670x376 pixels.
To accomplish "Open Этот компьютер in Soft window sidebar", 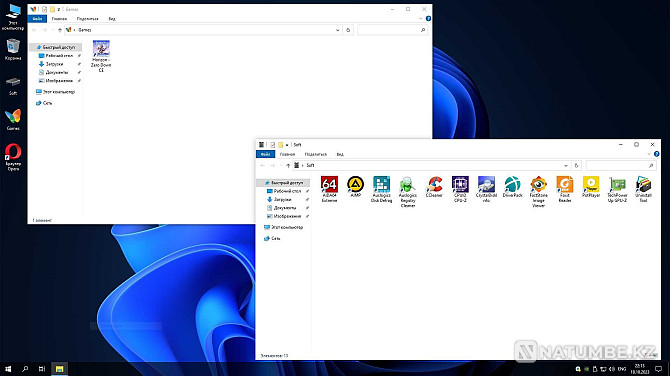I will tap(283, 227).
